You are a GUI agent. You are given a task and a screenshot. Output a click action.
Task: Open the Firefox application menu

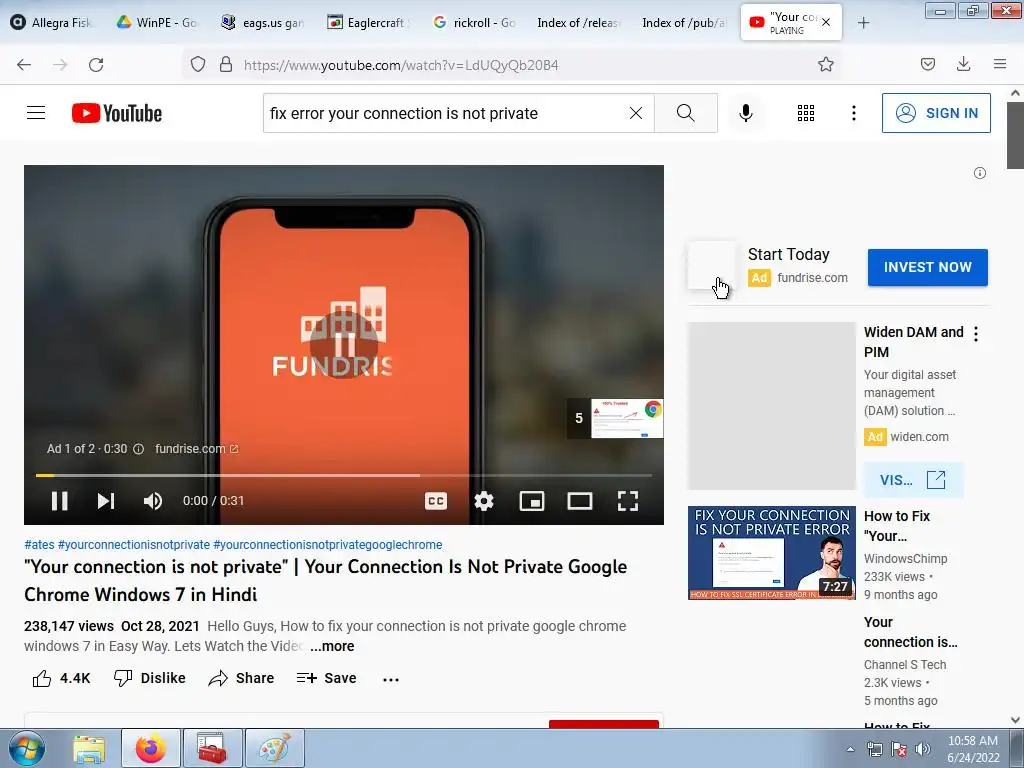pos(1000,64)
